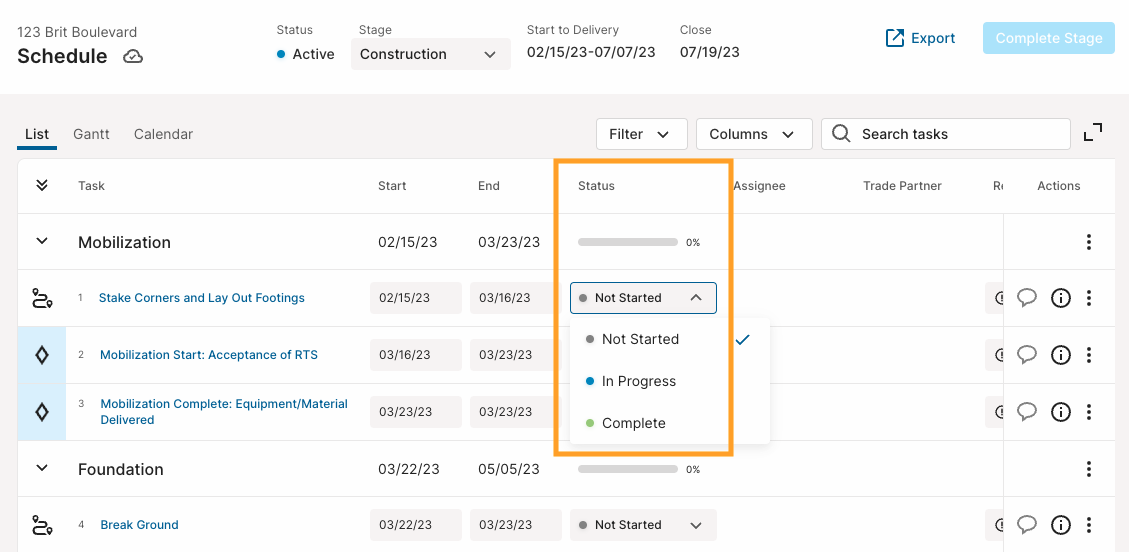Click the Foundation 0% progress bar

[x=628, y=469]
